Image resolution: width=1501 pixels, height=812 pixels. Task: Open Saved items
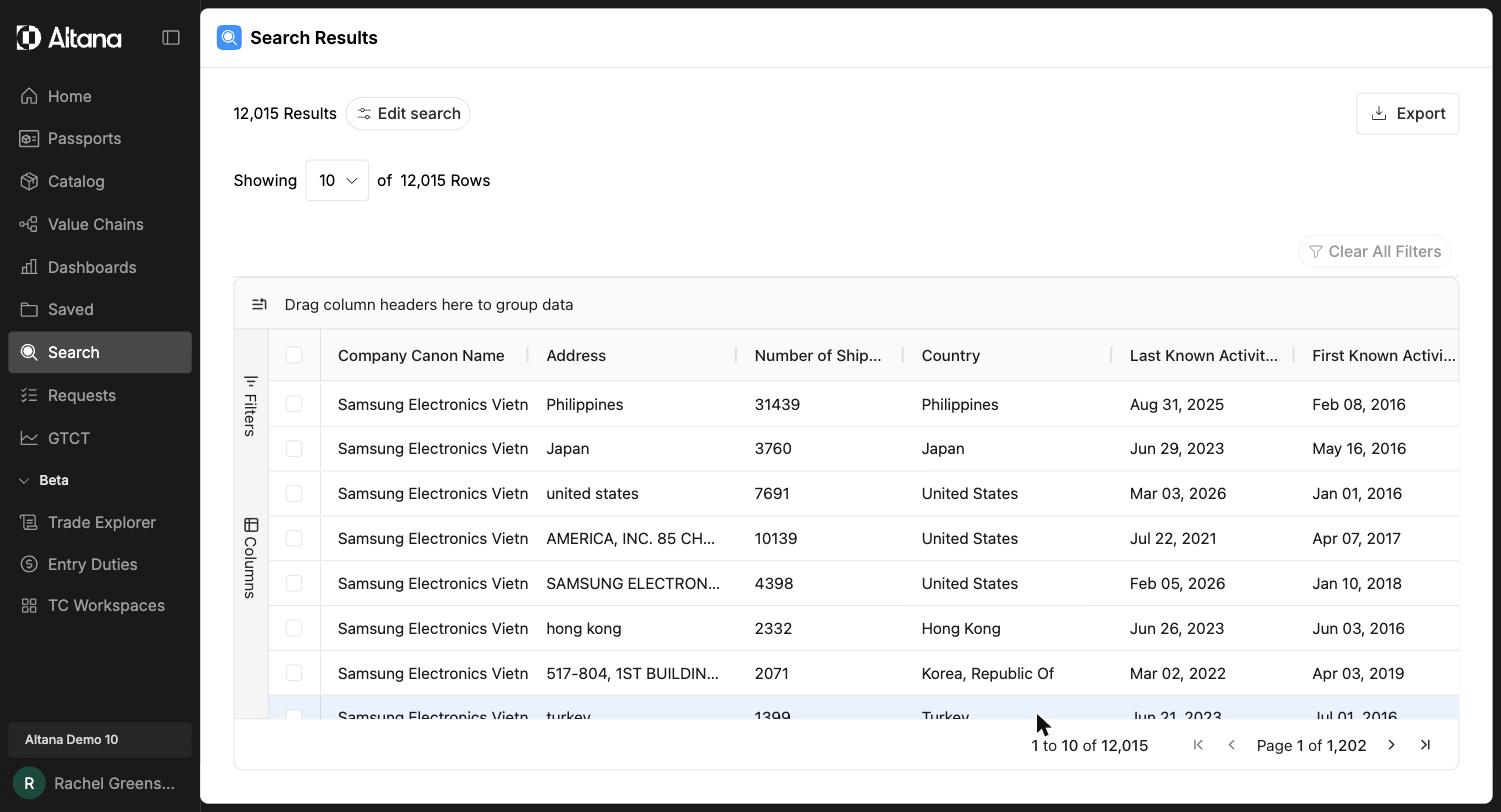pyautogui.click(x=100, y=309)
